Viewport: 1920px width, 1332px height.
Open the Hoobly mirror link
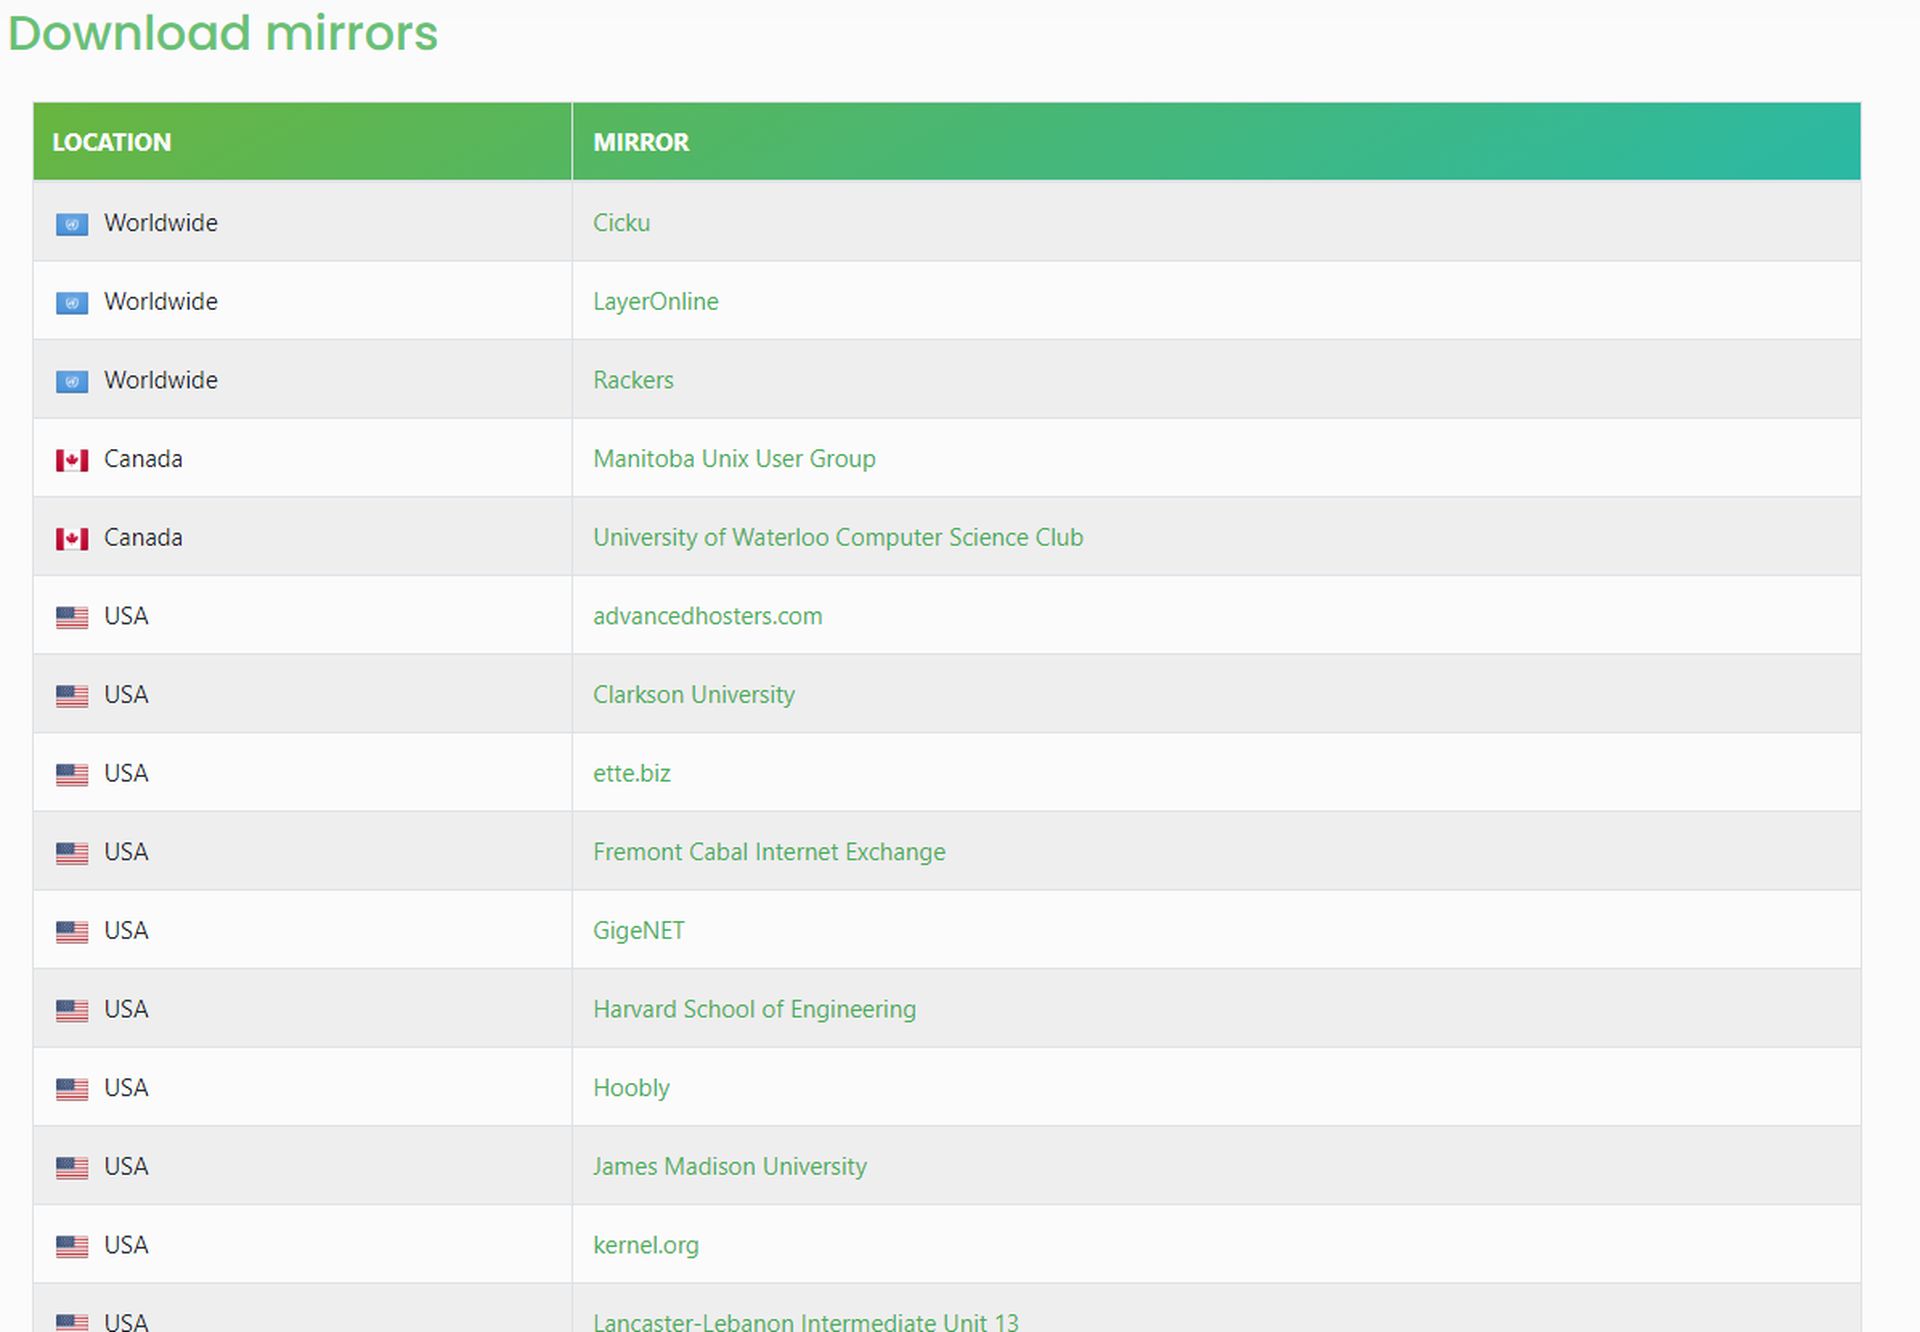click(631, 1088)
